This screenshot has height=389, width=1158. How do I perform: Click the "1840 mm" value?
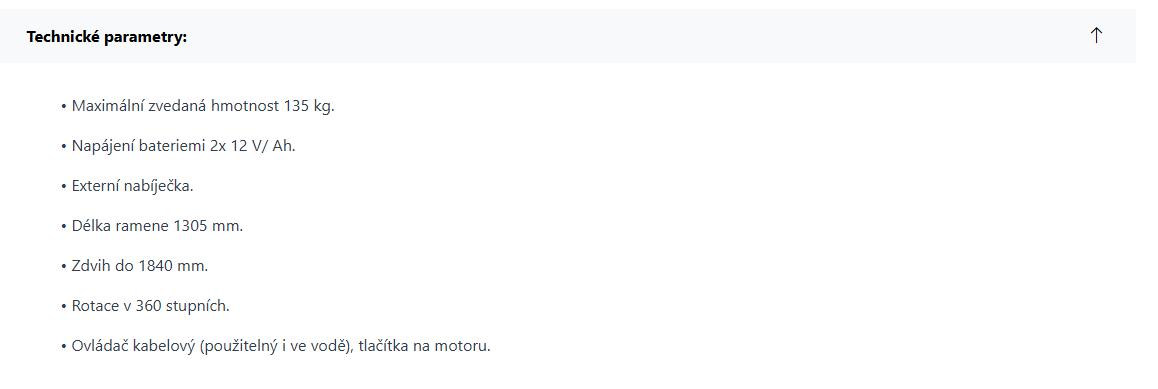coord(171,266)
